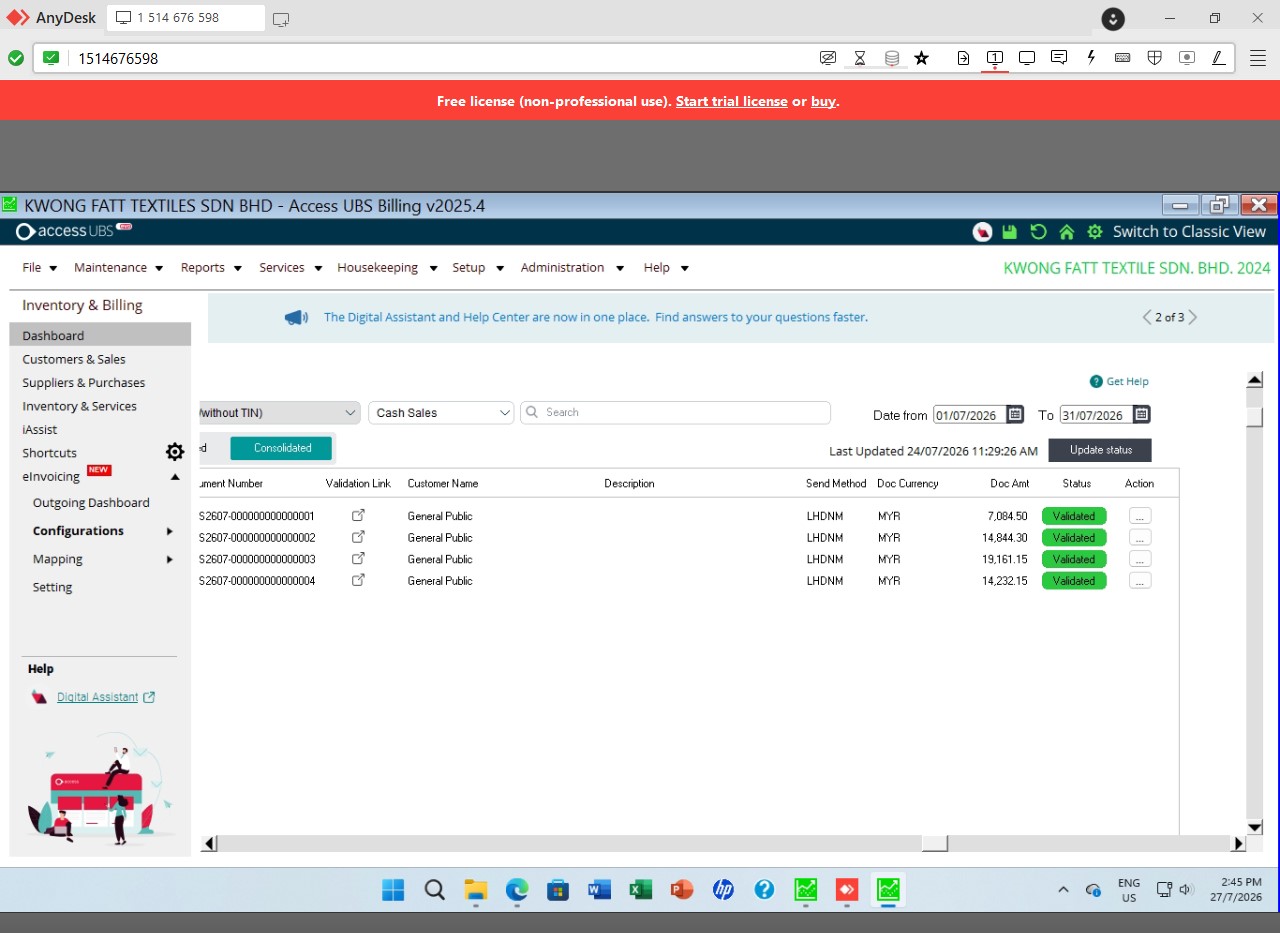This screenshot has width=1280, height=933.
Task: Select the Consolidated toggle tab
Action: 281,448
